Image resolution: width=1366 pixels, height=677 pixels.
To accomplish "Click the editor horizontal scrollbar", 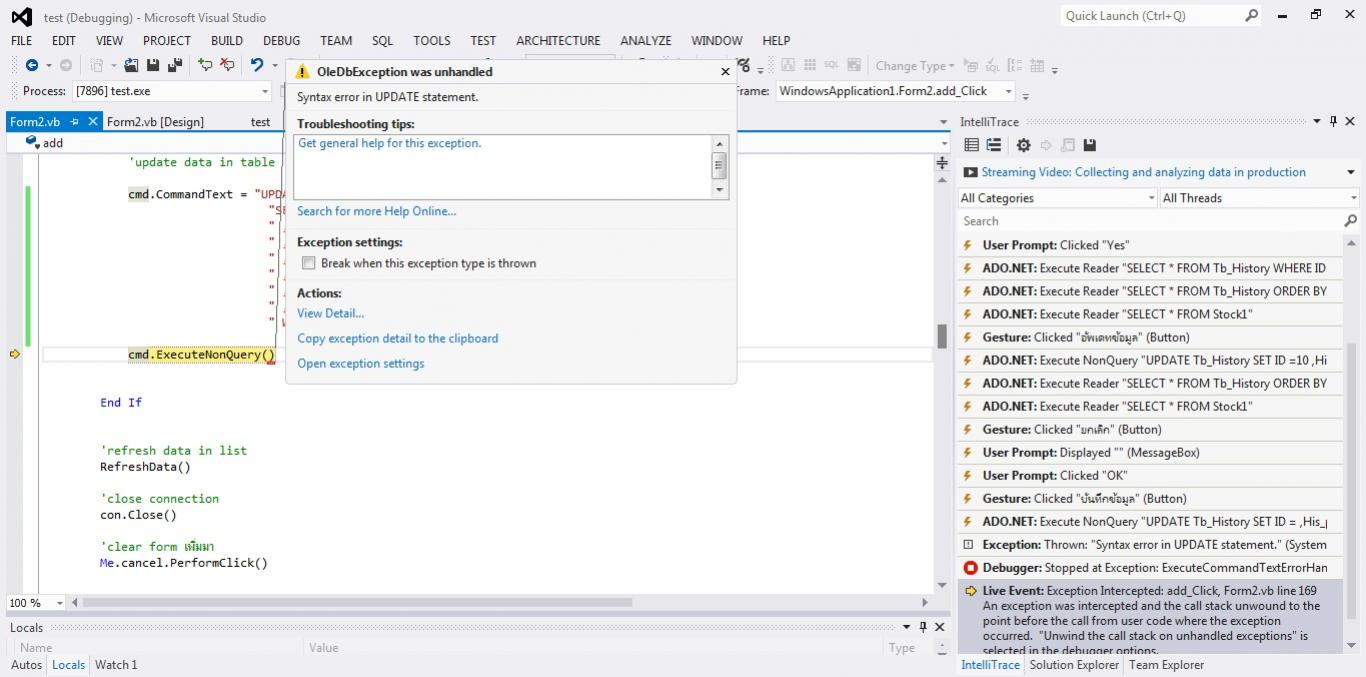I will pyautogui.click(x=357, y=603).
